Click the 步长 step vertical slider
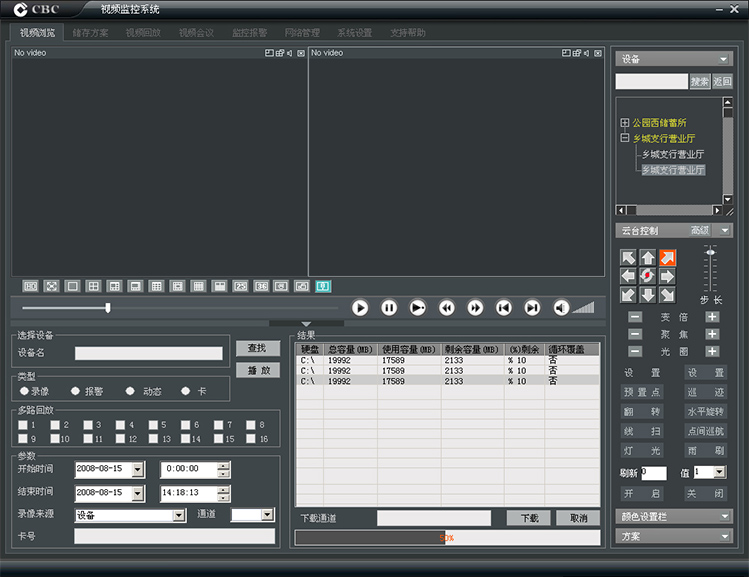The height and width of the screenshot is (577, 749). coord(710,268)
